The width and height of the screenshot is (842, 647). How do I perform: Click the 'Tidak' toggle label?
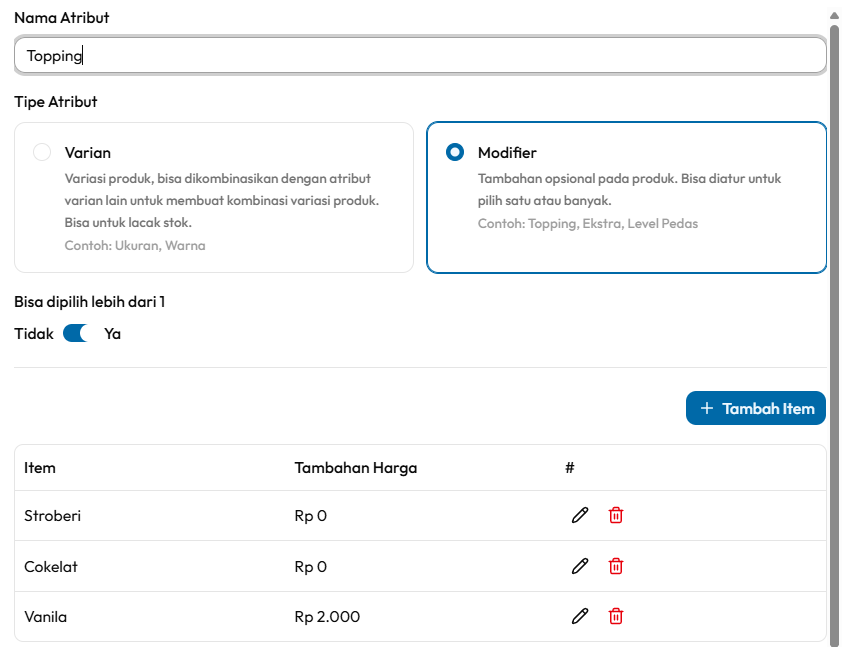[x=34, y=334]
